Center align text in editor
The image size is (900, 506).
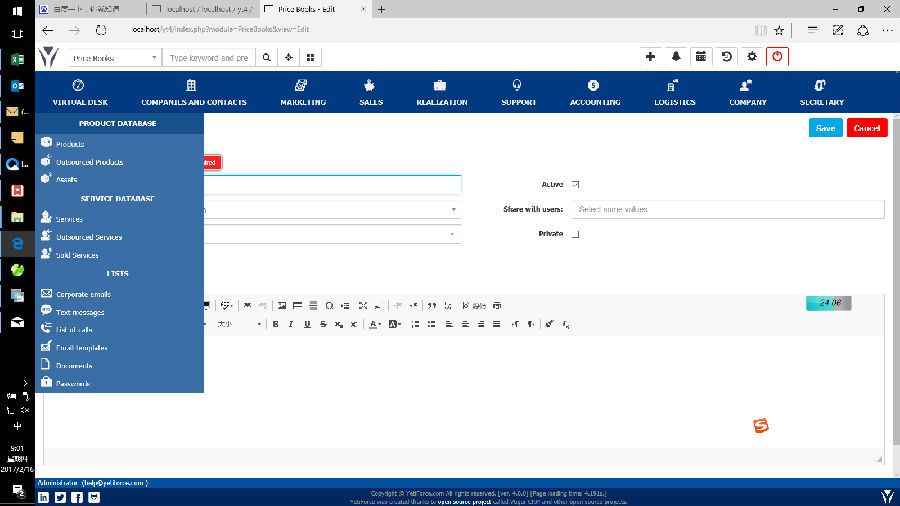point(465,324)
